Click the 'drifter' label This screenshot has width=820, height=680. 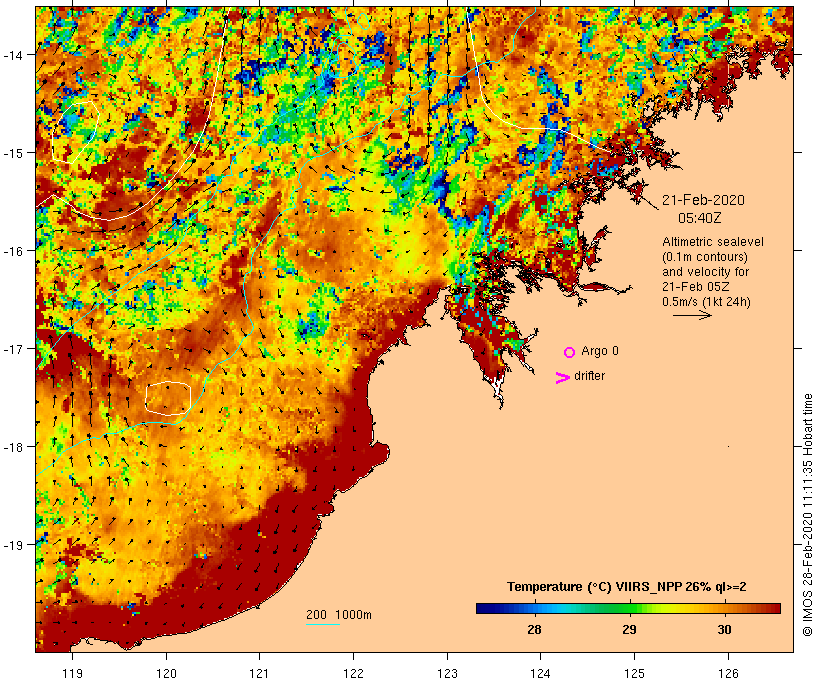click(x=589, y=376)
